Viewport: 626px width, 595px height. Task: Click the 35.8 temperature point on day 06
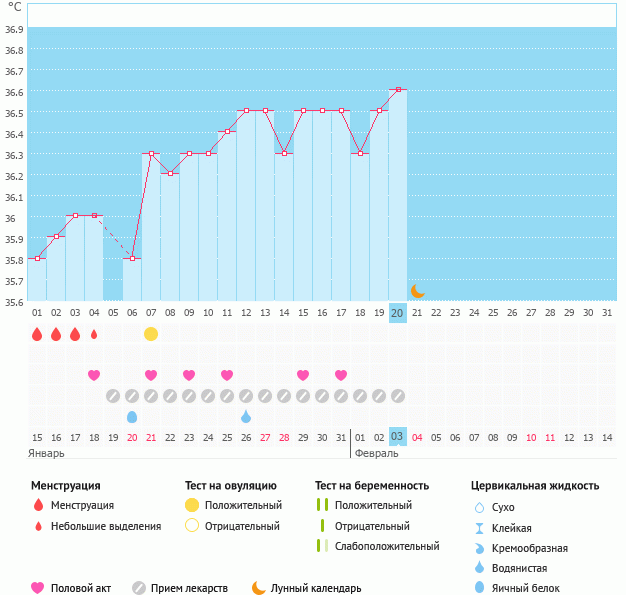click(132, 258)
